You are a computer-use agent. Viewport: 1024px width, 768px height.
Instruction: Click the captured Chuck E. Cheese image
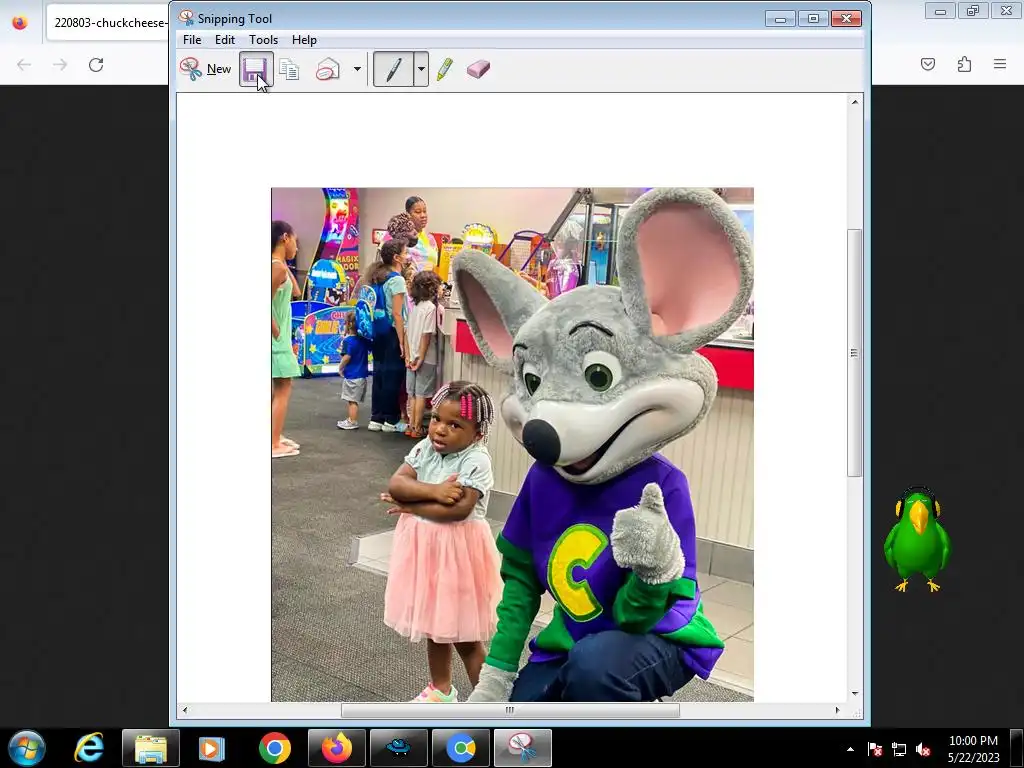tap(513, 444)
